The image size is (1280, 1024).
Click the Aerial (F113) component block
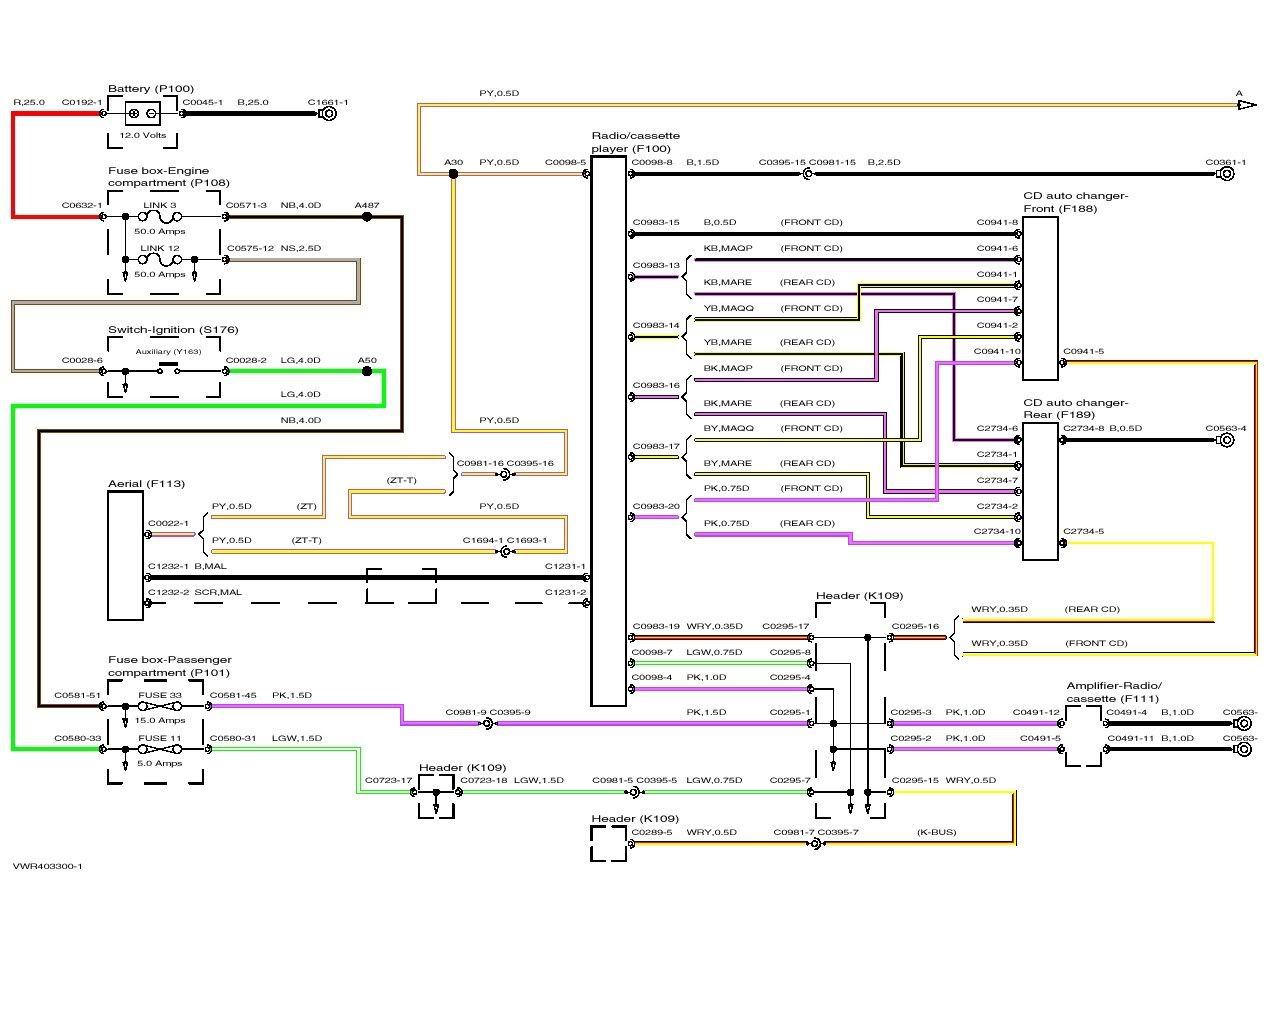(126, 556)
